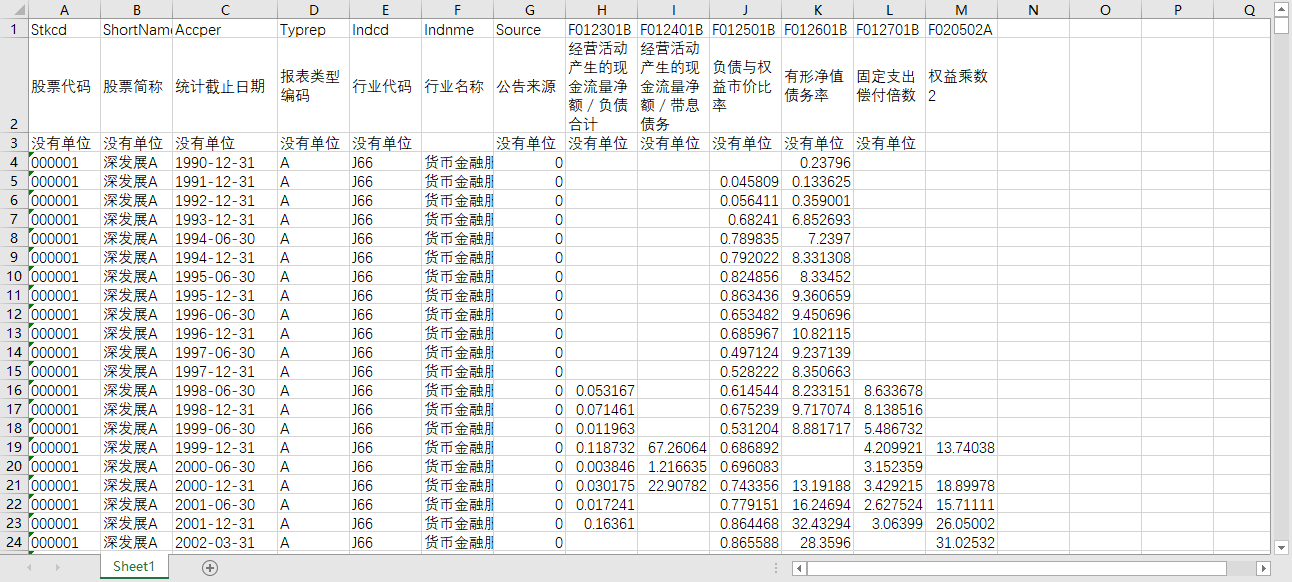Select row 24 header

click(14, 542)
